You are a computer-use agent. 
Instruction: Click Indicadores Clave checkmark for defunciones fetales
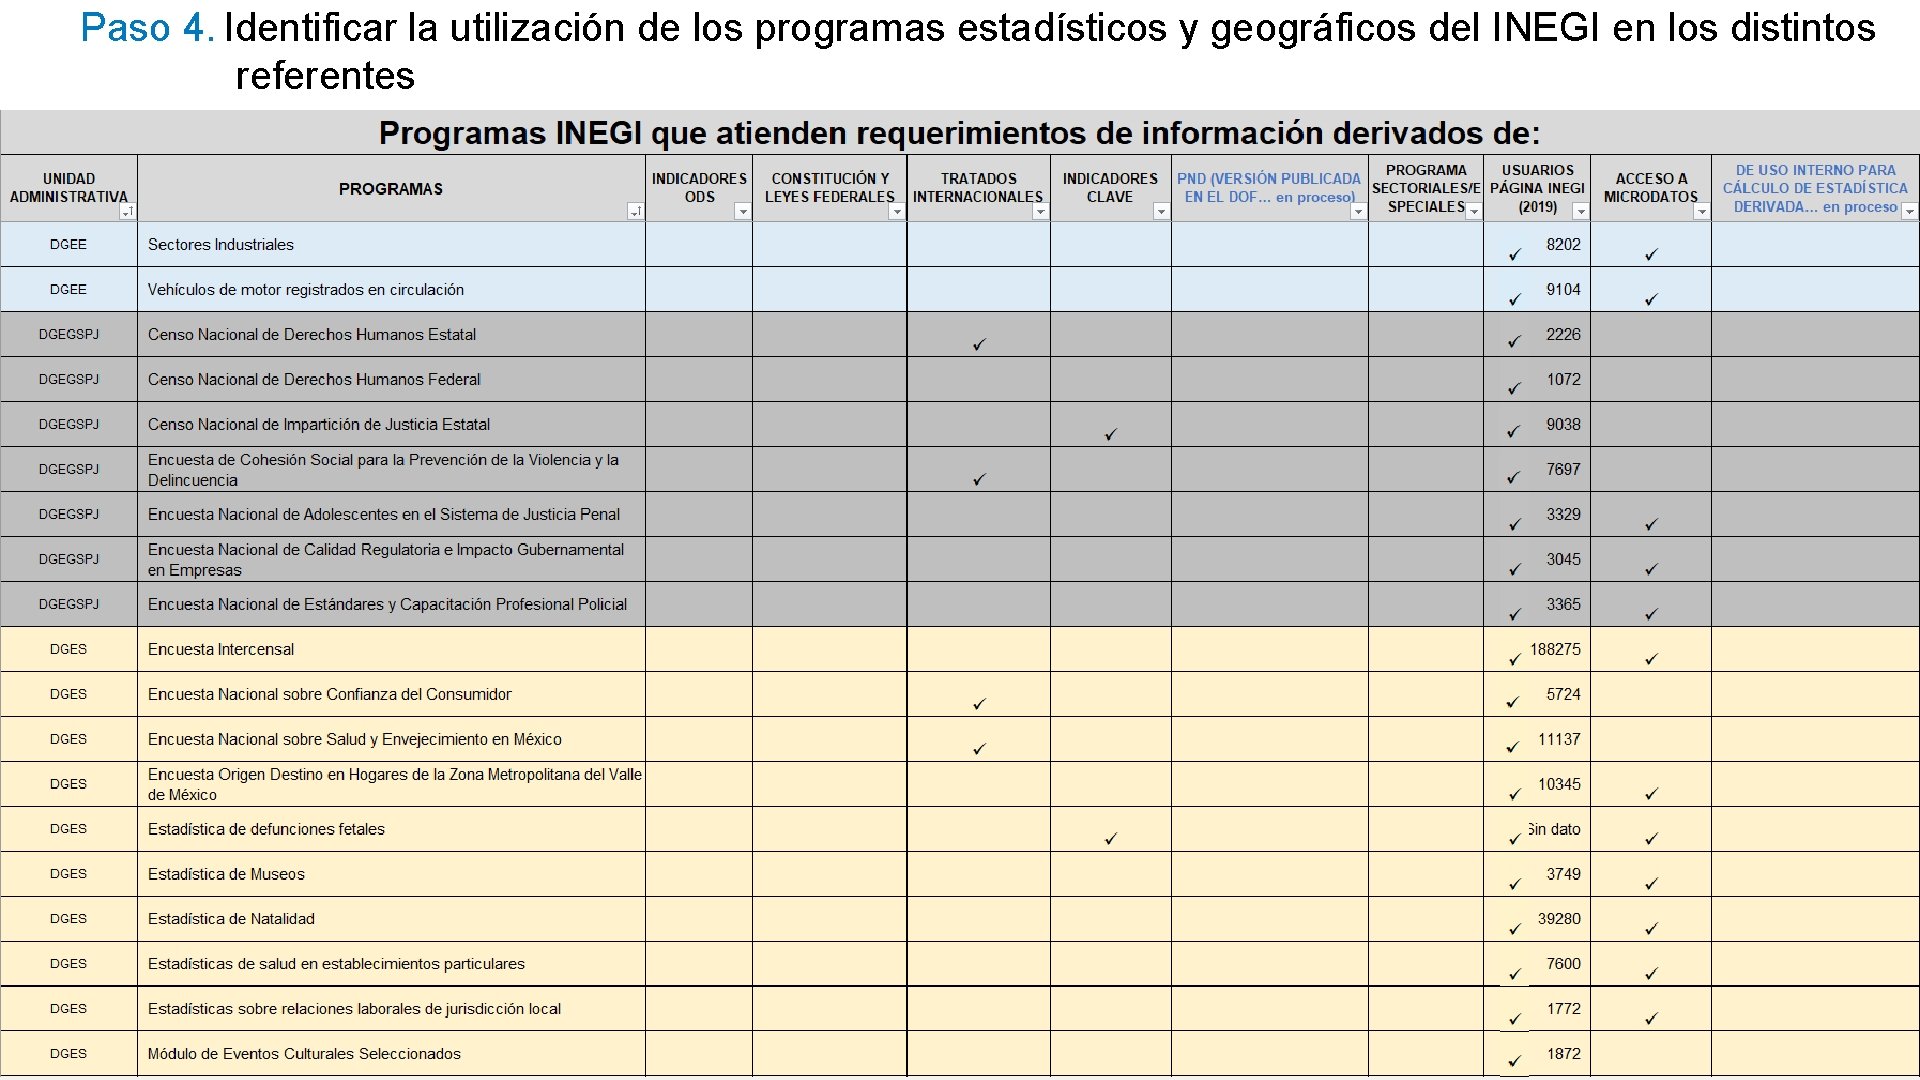coord(1110,838)
